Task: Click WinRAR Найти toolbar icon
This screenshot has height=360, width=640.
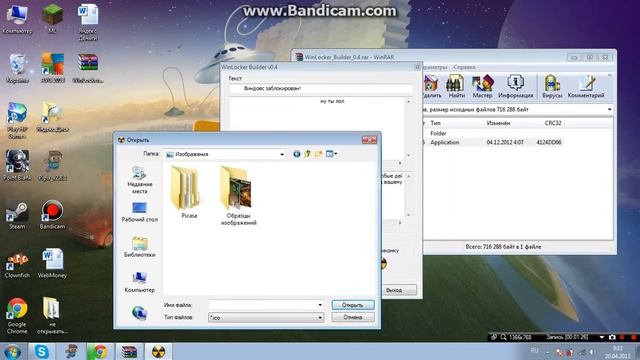Action: (456, 87)
